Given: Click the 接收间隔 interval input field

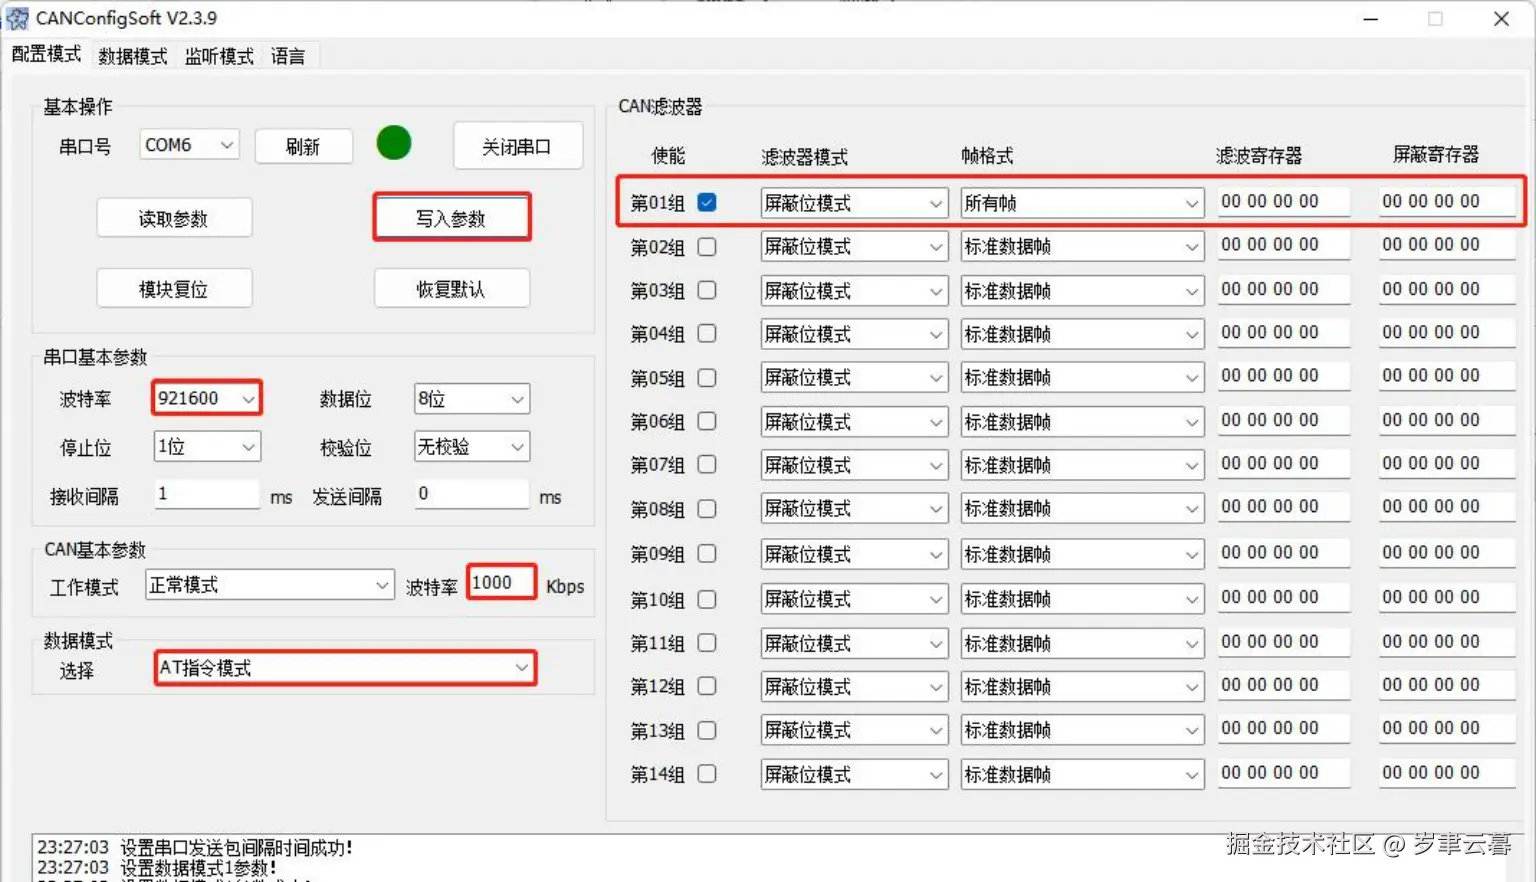Looking at the screenshot, I should tap(206, 494).
